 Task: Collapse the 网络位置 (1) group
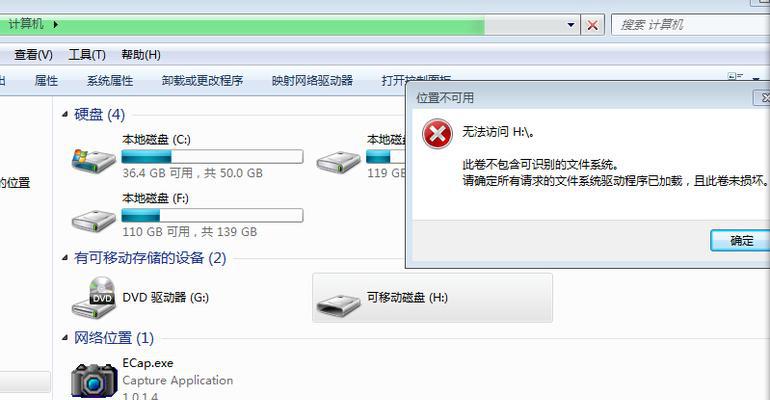[x=65, y=338]
